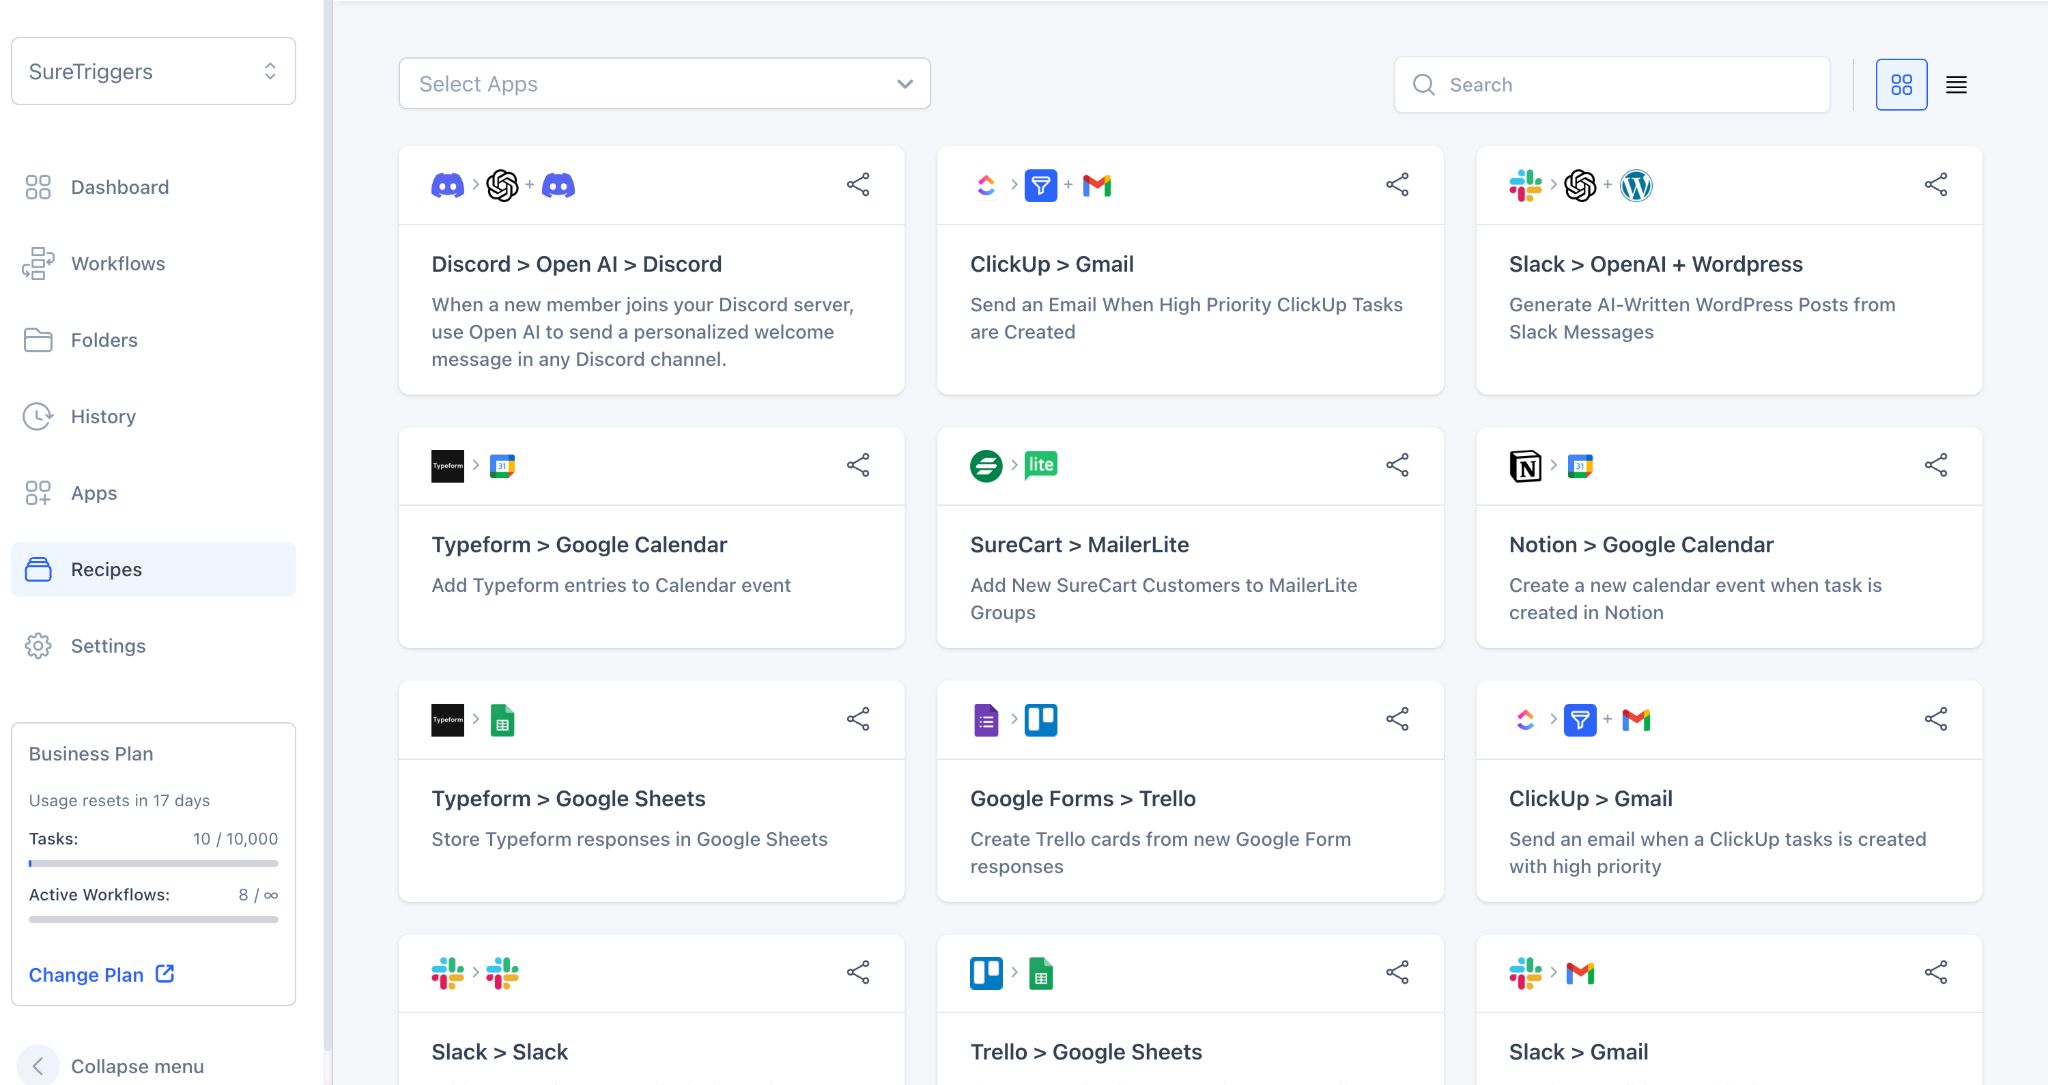The image size is (2048, 1085).
Task: Open the Trello > Google Sheets title
Action: click(1086, 1052)
